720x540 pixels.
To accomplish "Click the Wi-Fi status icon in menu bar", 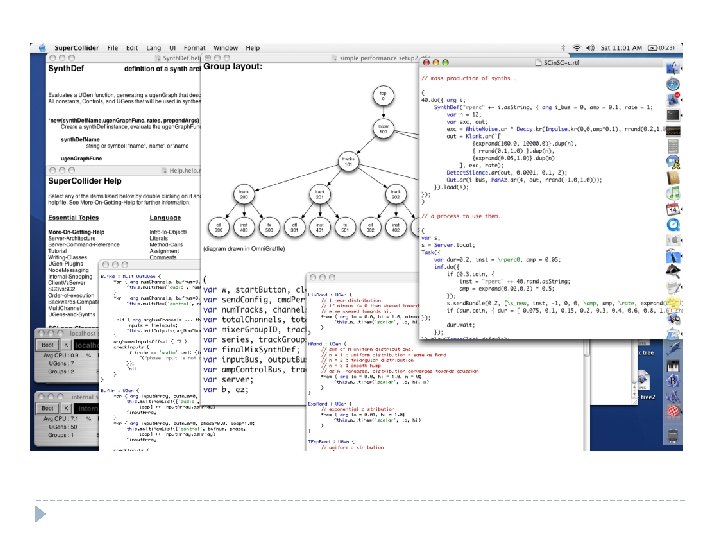I will 577,48.
